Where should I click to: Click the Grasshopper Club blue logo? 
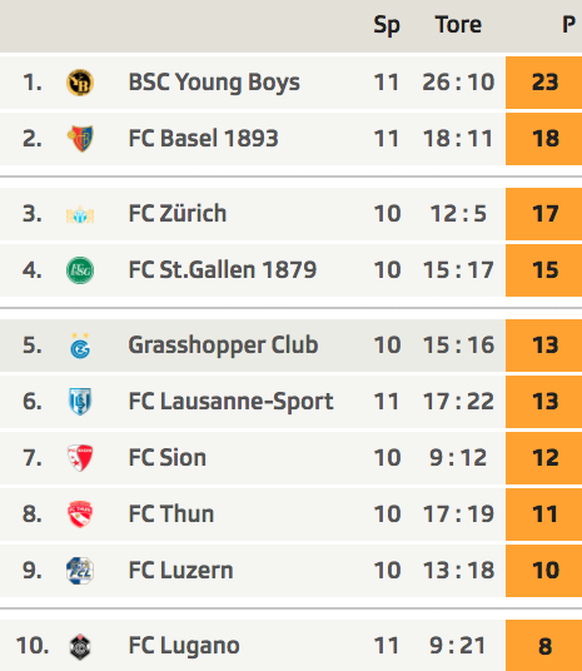click(x=80, y=345)
